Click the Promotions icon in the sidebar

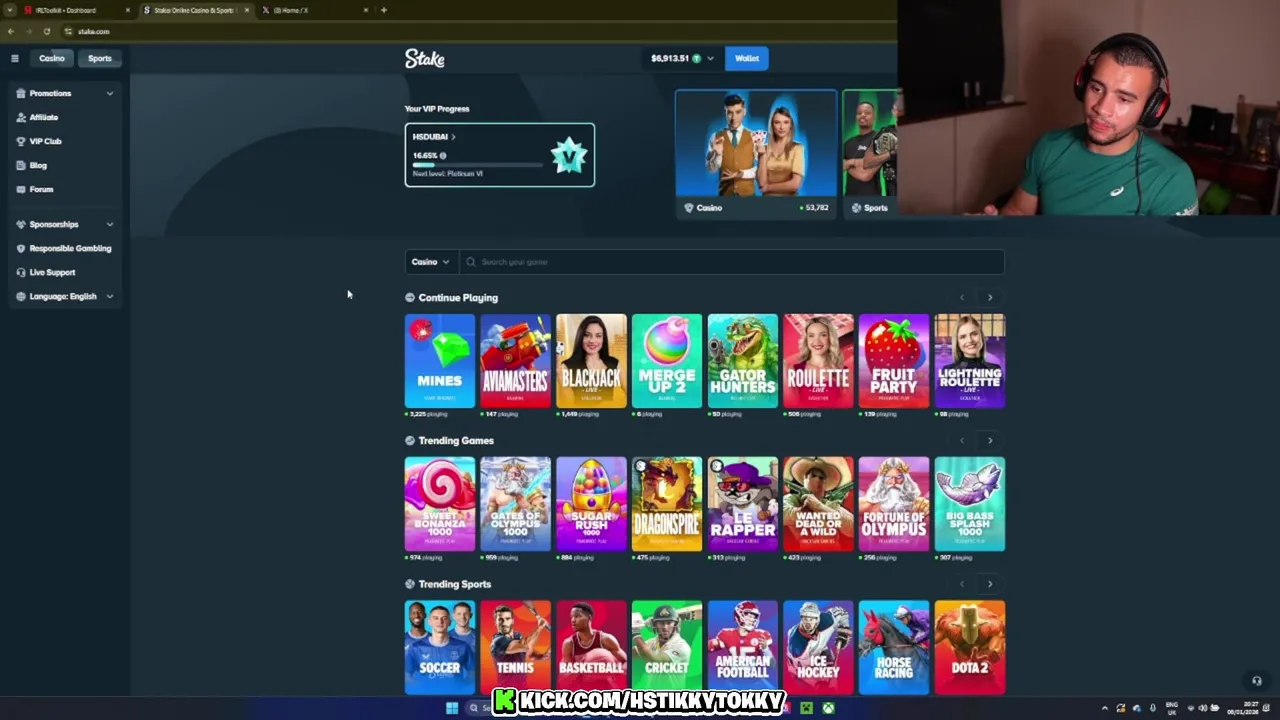(21, 93)
